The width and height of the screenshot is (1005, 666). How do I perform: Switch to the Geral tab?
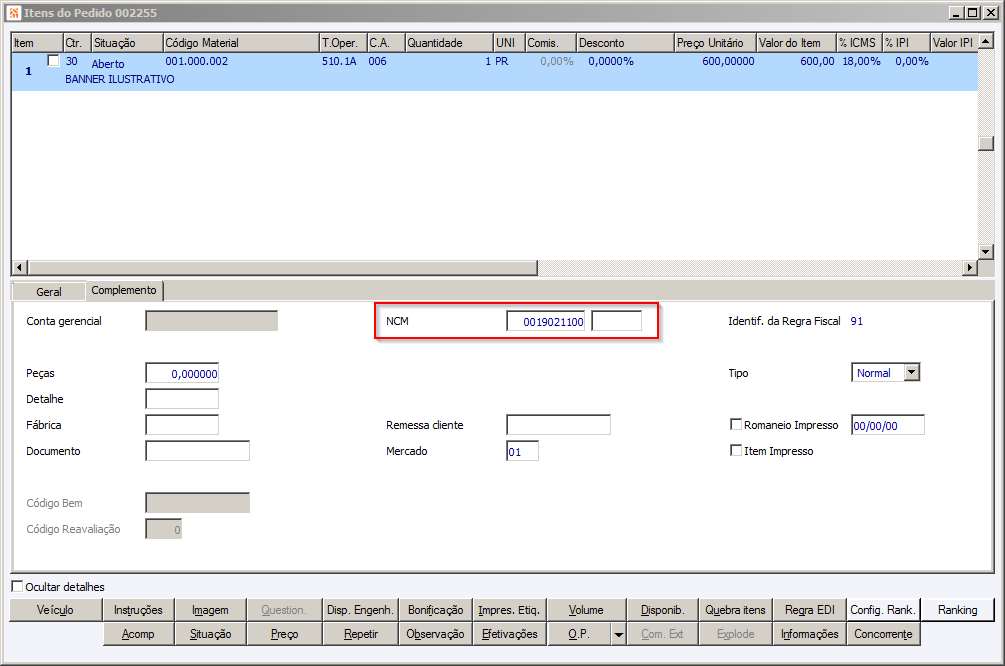(49, 292)
